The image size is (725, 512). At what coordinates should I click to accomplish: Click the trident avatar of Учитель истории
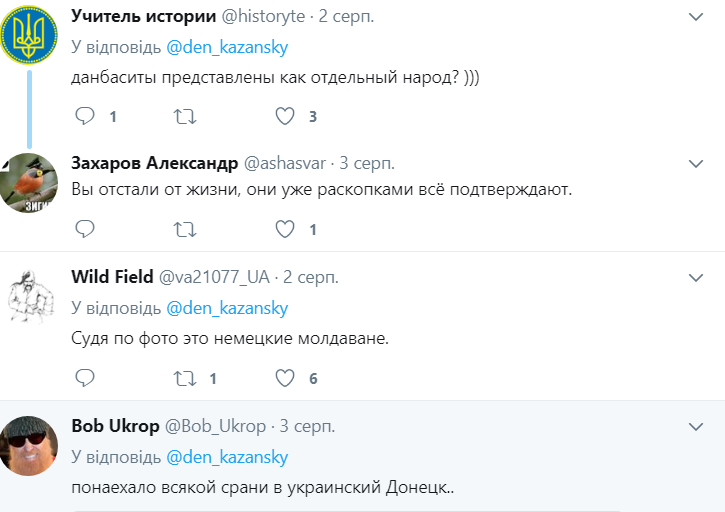coord(29,35)
